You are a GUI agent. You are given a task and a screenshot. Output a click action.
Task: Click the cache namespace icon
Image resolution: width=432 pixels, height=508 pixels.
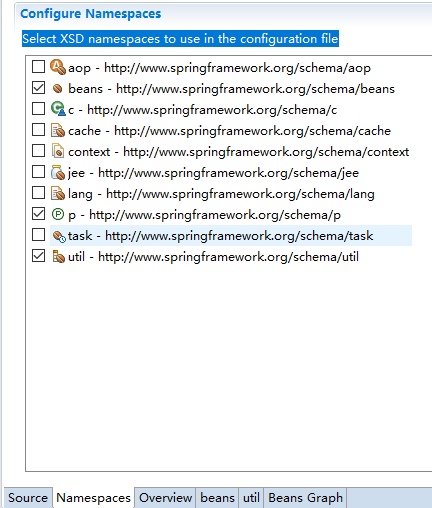(58, 130)
